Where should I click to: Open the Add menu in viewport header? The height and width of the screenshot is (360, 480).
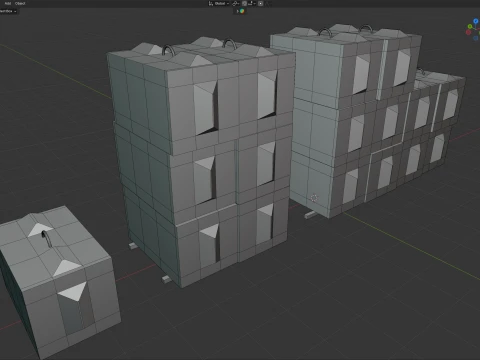(x=8, y=3)
